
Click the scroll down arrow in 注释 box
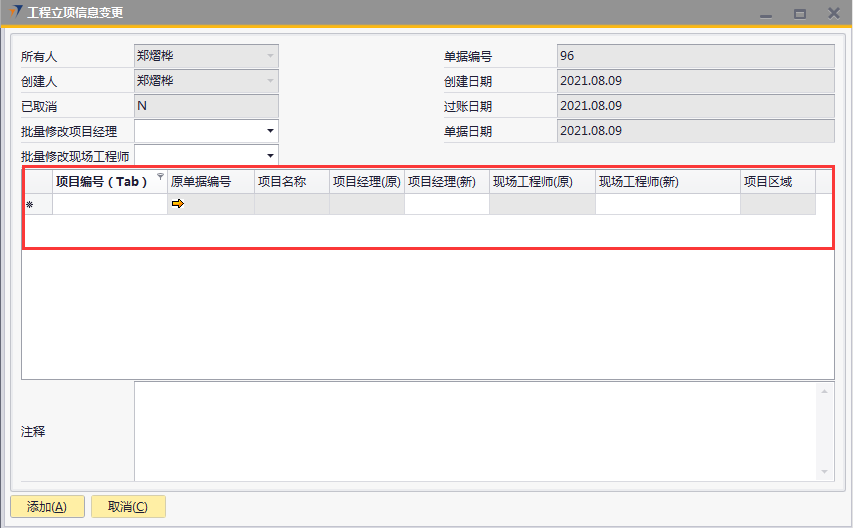825,472
